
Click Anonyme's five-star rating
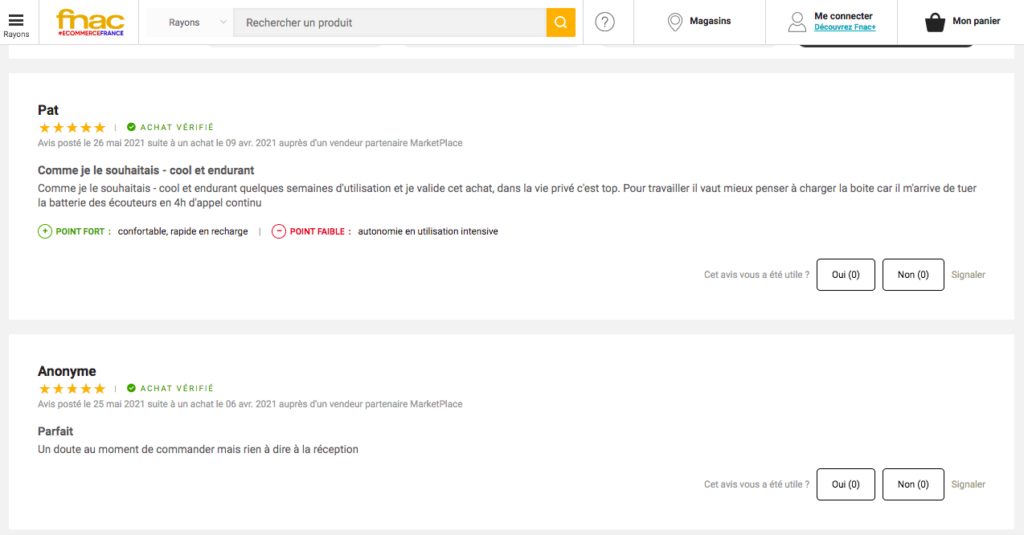point(72,389)
